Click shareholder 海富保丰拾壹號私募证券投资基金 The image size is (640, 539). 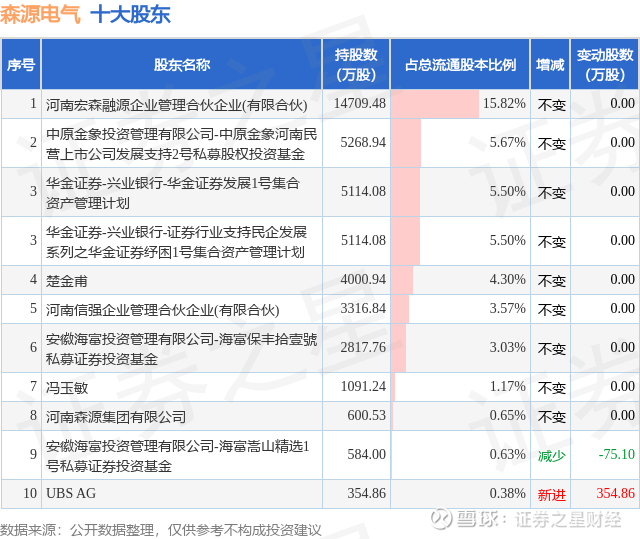pos(181,349)
